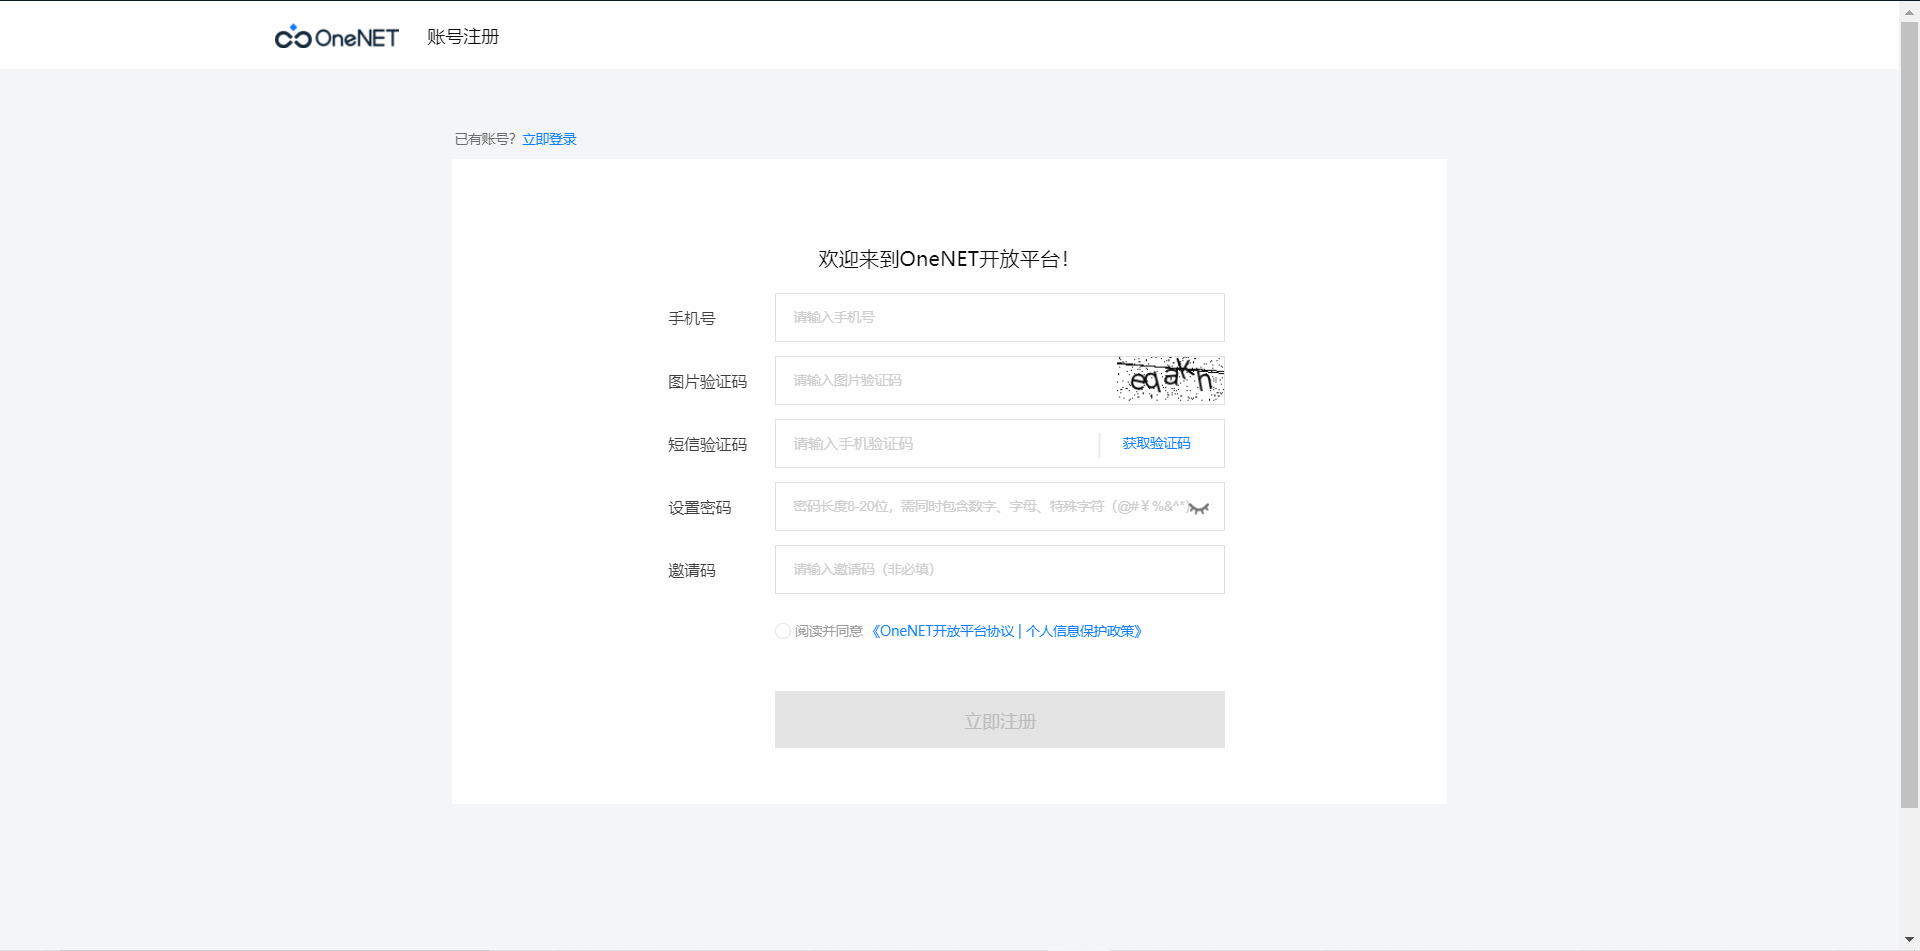Click the vertical scrollbar thumb
The height and width of the screenshot is (951, 1920).
click(1909, 414)
